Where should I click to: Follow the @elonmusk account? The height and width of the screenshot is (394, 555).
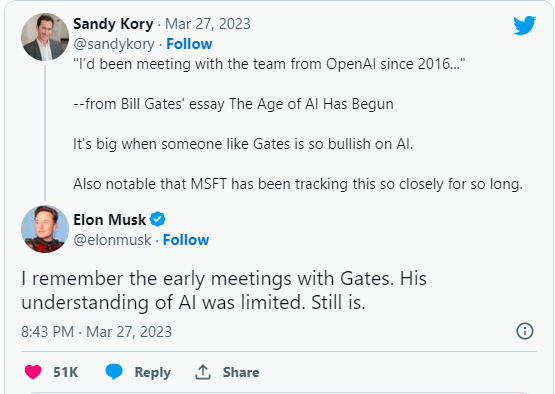[x=186, y=240]
